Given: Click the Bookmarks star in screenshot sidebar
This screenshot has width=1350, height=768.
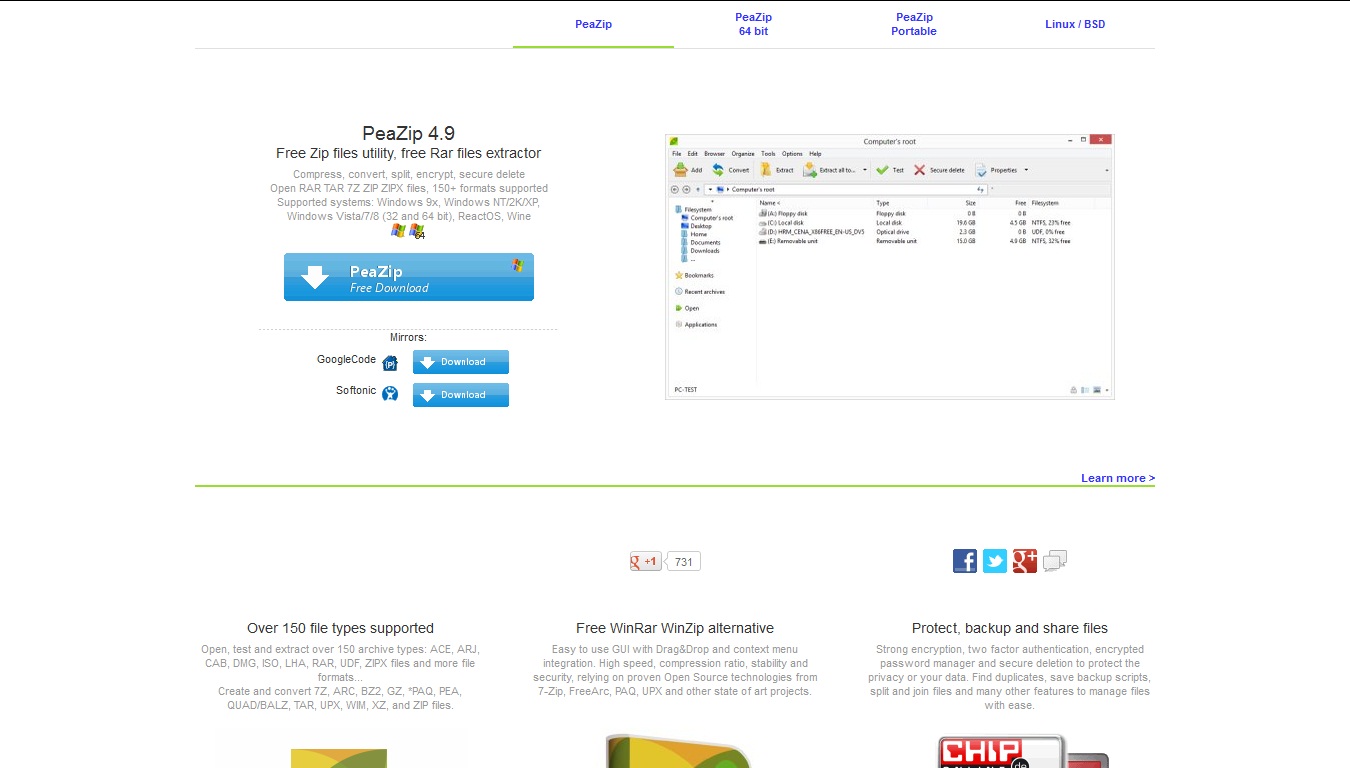Looking at the screenshot, I should 679,275.
